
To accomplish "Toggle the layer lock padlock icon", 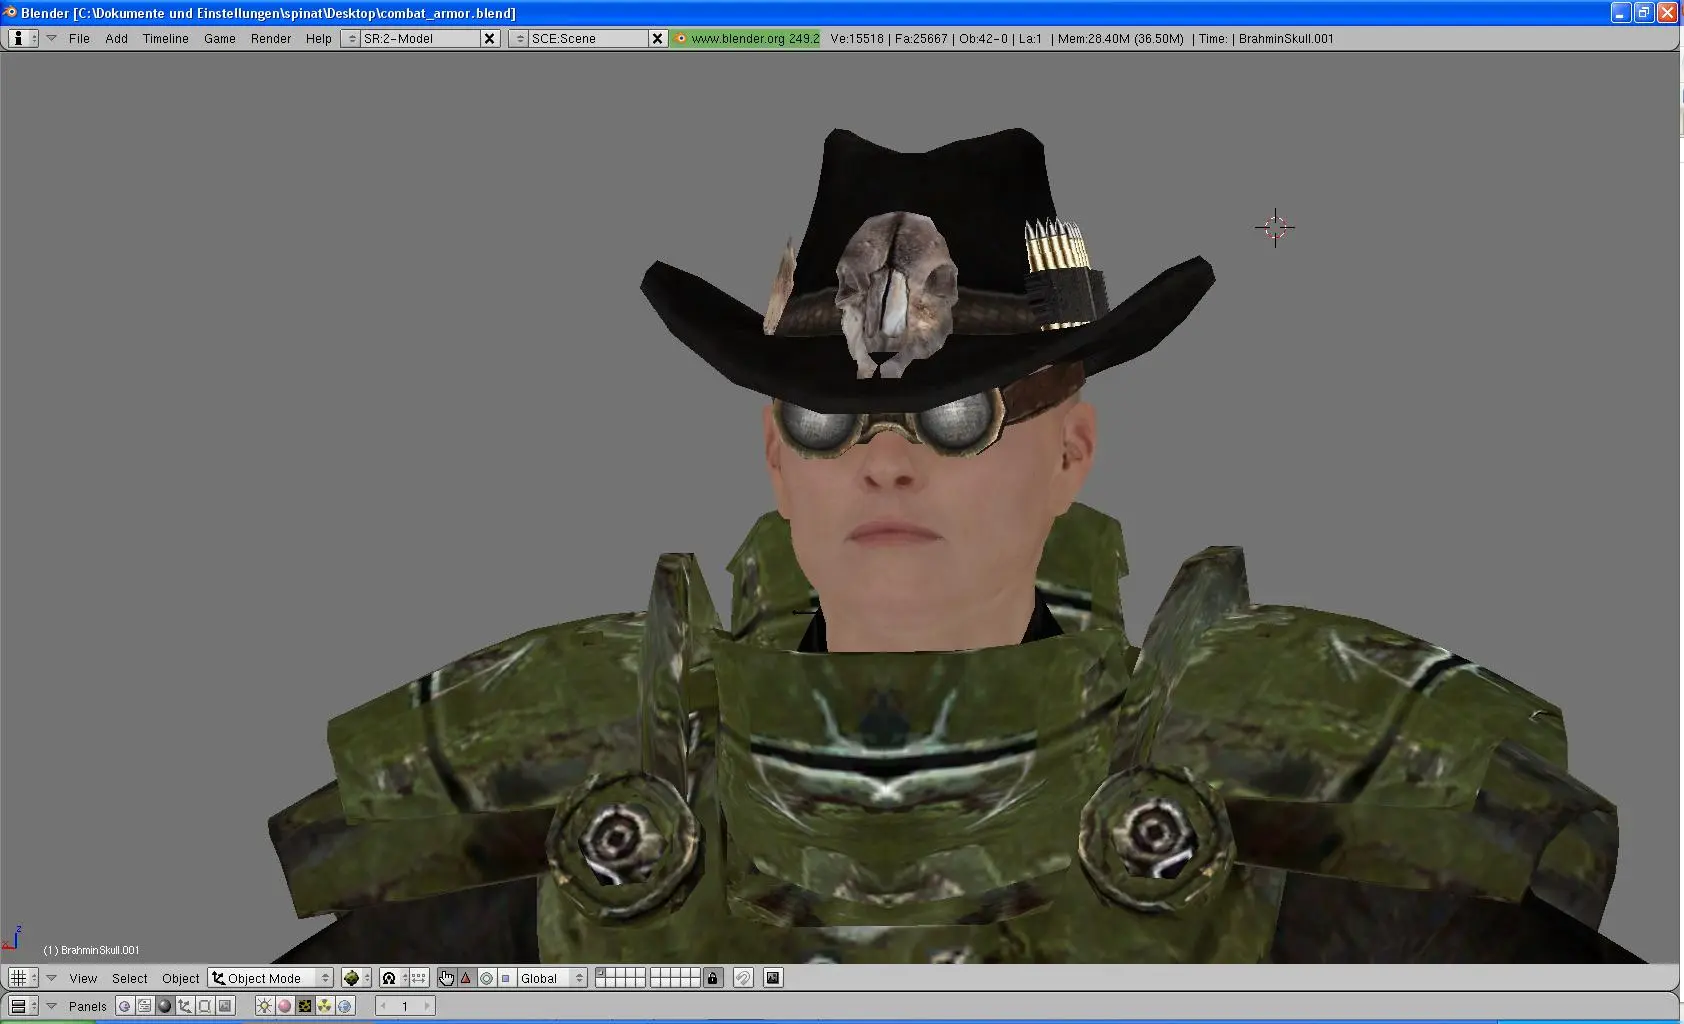I will point(712,978).
